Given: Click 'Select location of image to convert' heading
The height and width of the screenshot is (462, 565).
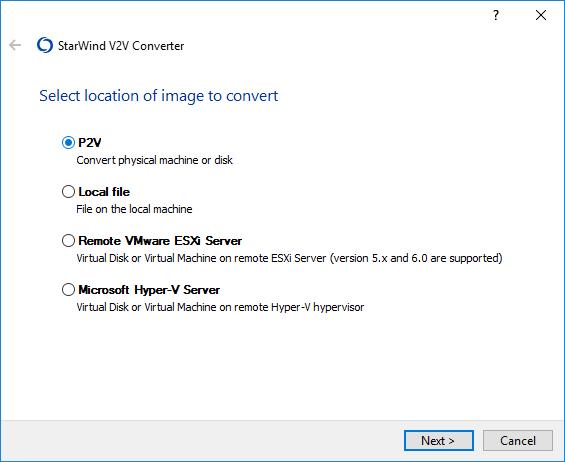Looking at the screenshot, I should [159, 96].
